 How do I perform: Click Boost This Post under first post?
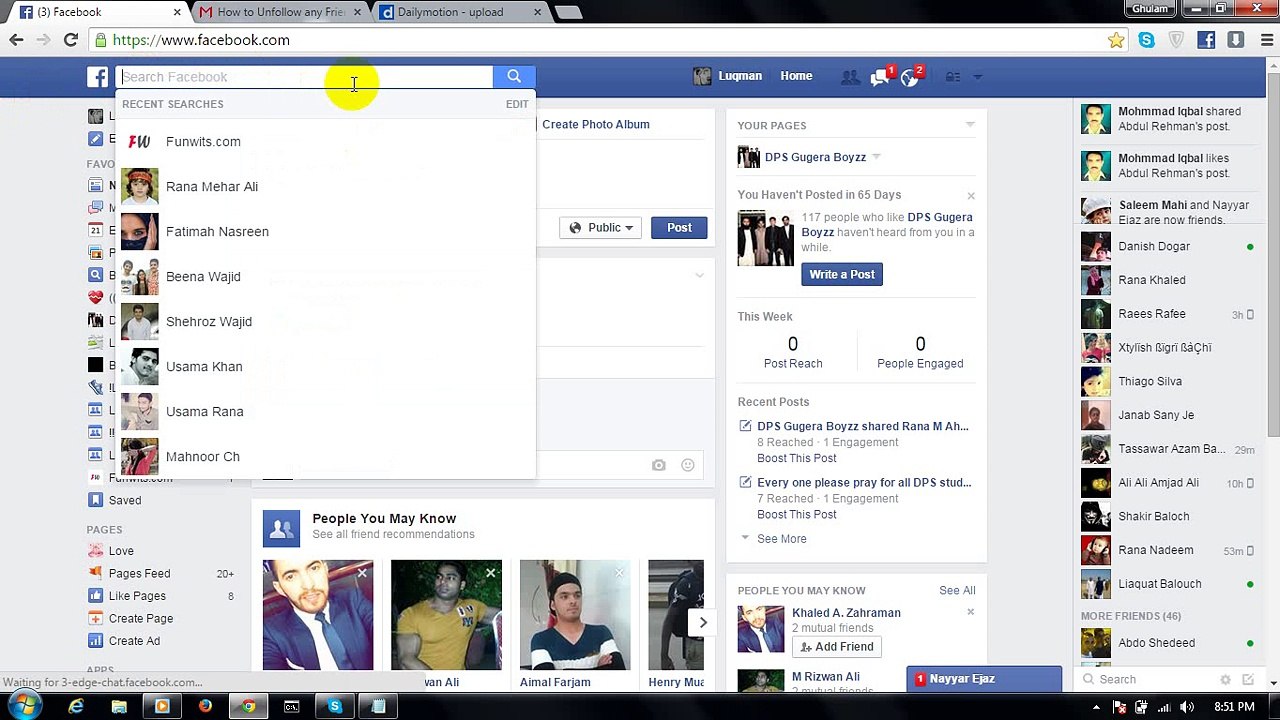tap(797, 458)
